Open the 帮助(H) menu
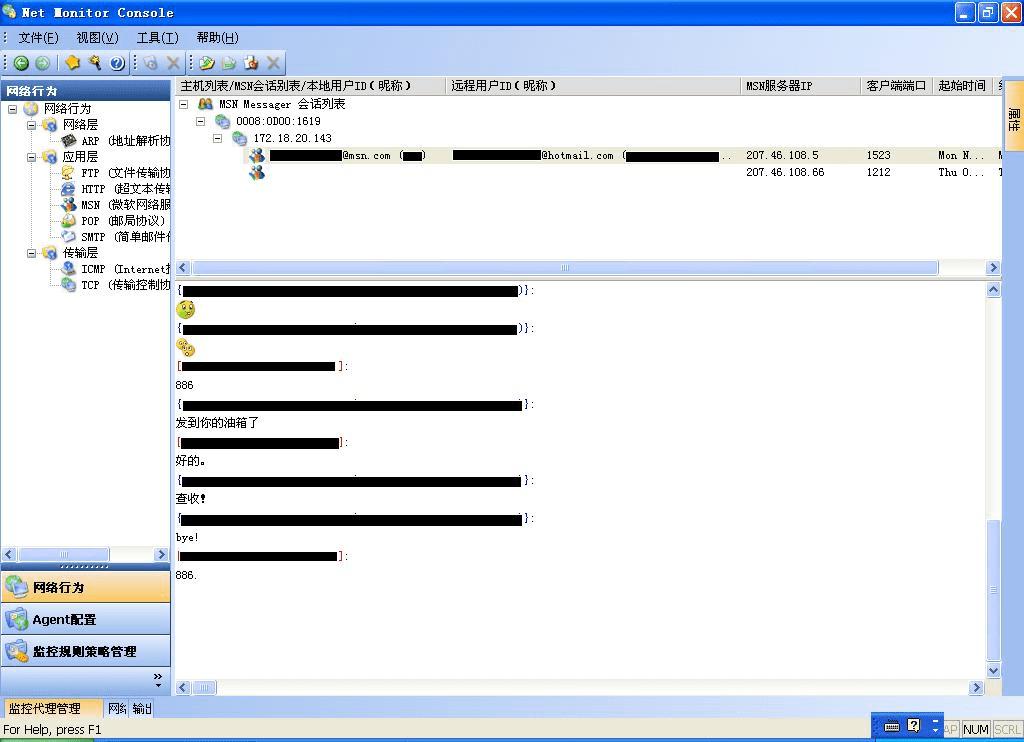Screen dimensions: 1024x742 coord(217,37)
